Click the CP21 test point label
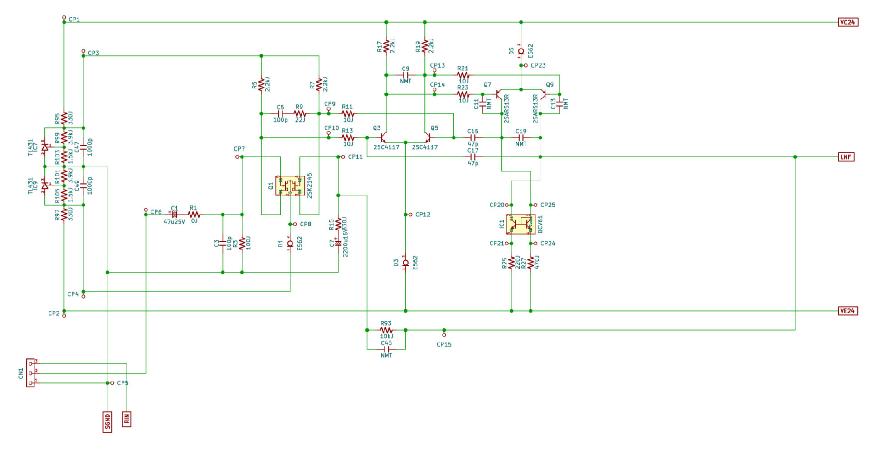The image size is (890, 450). [x=497, y=243]
